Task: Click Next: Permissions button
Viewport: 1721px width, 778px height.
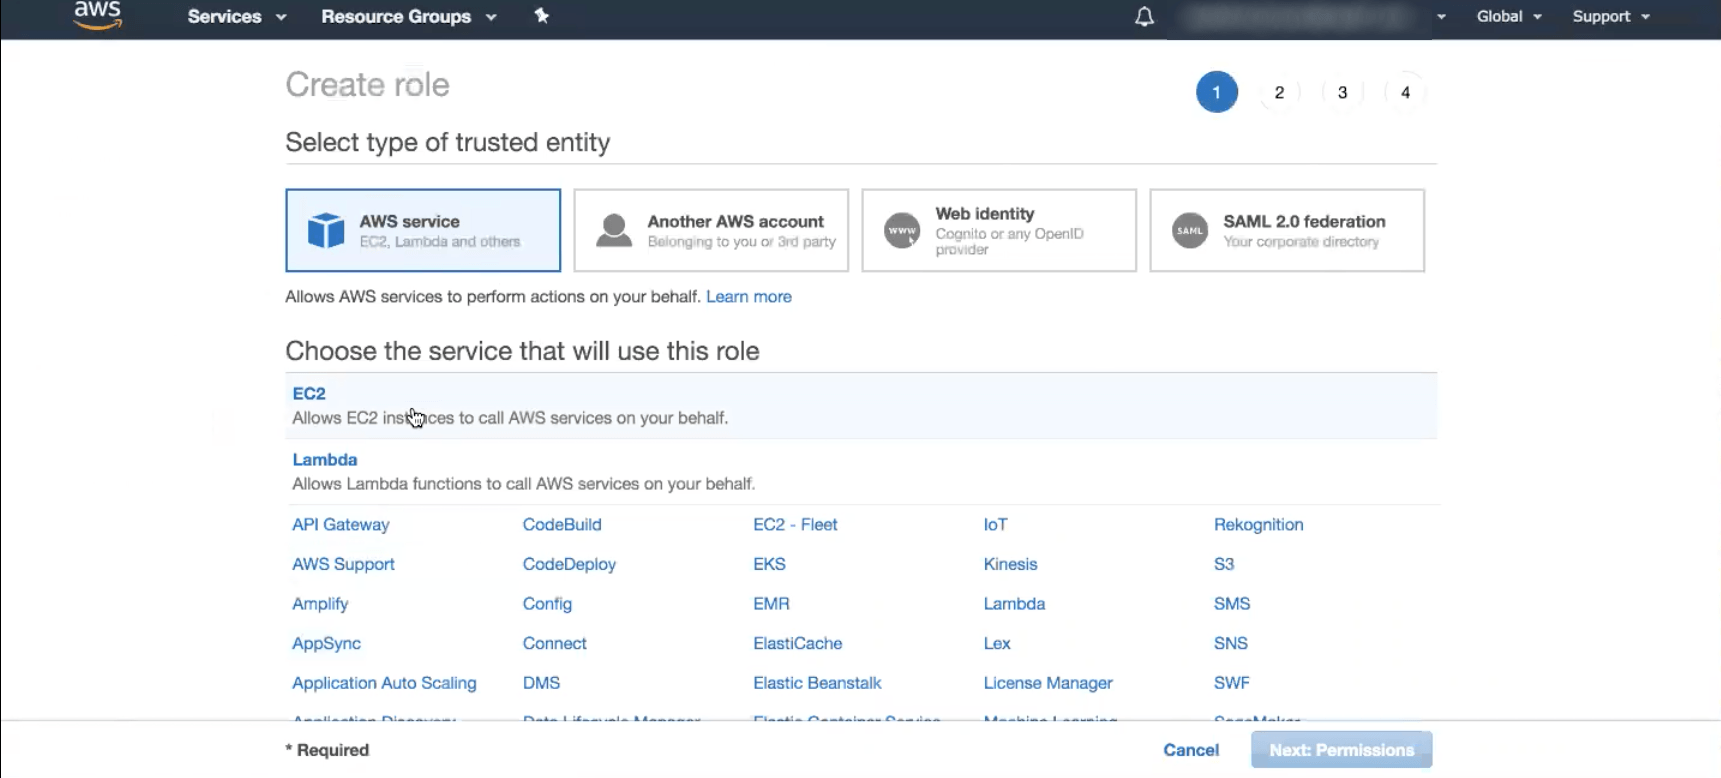Action: pos(1342,750)
